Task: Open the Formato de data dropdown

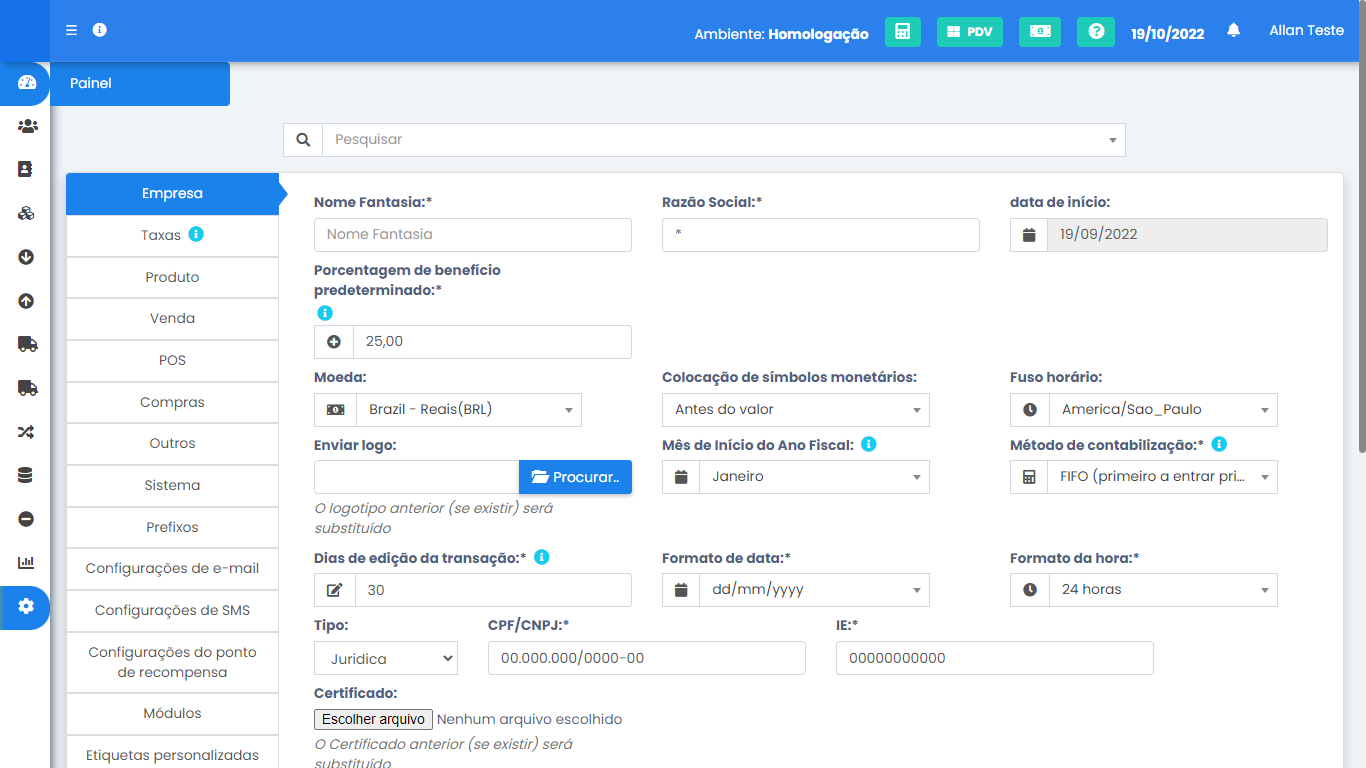Action: point(814,590)
